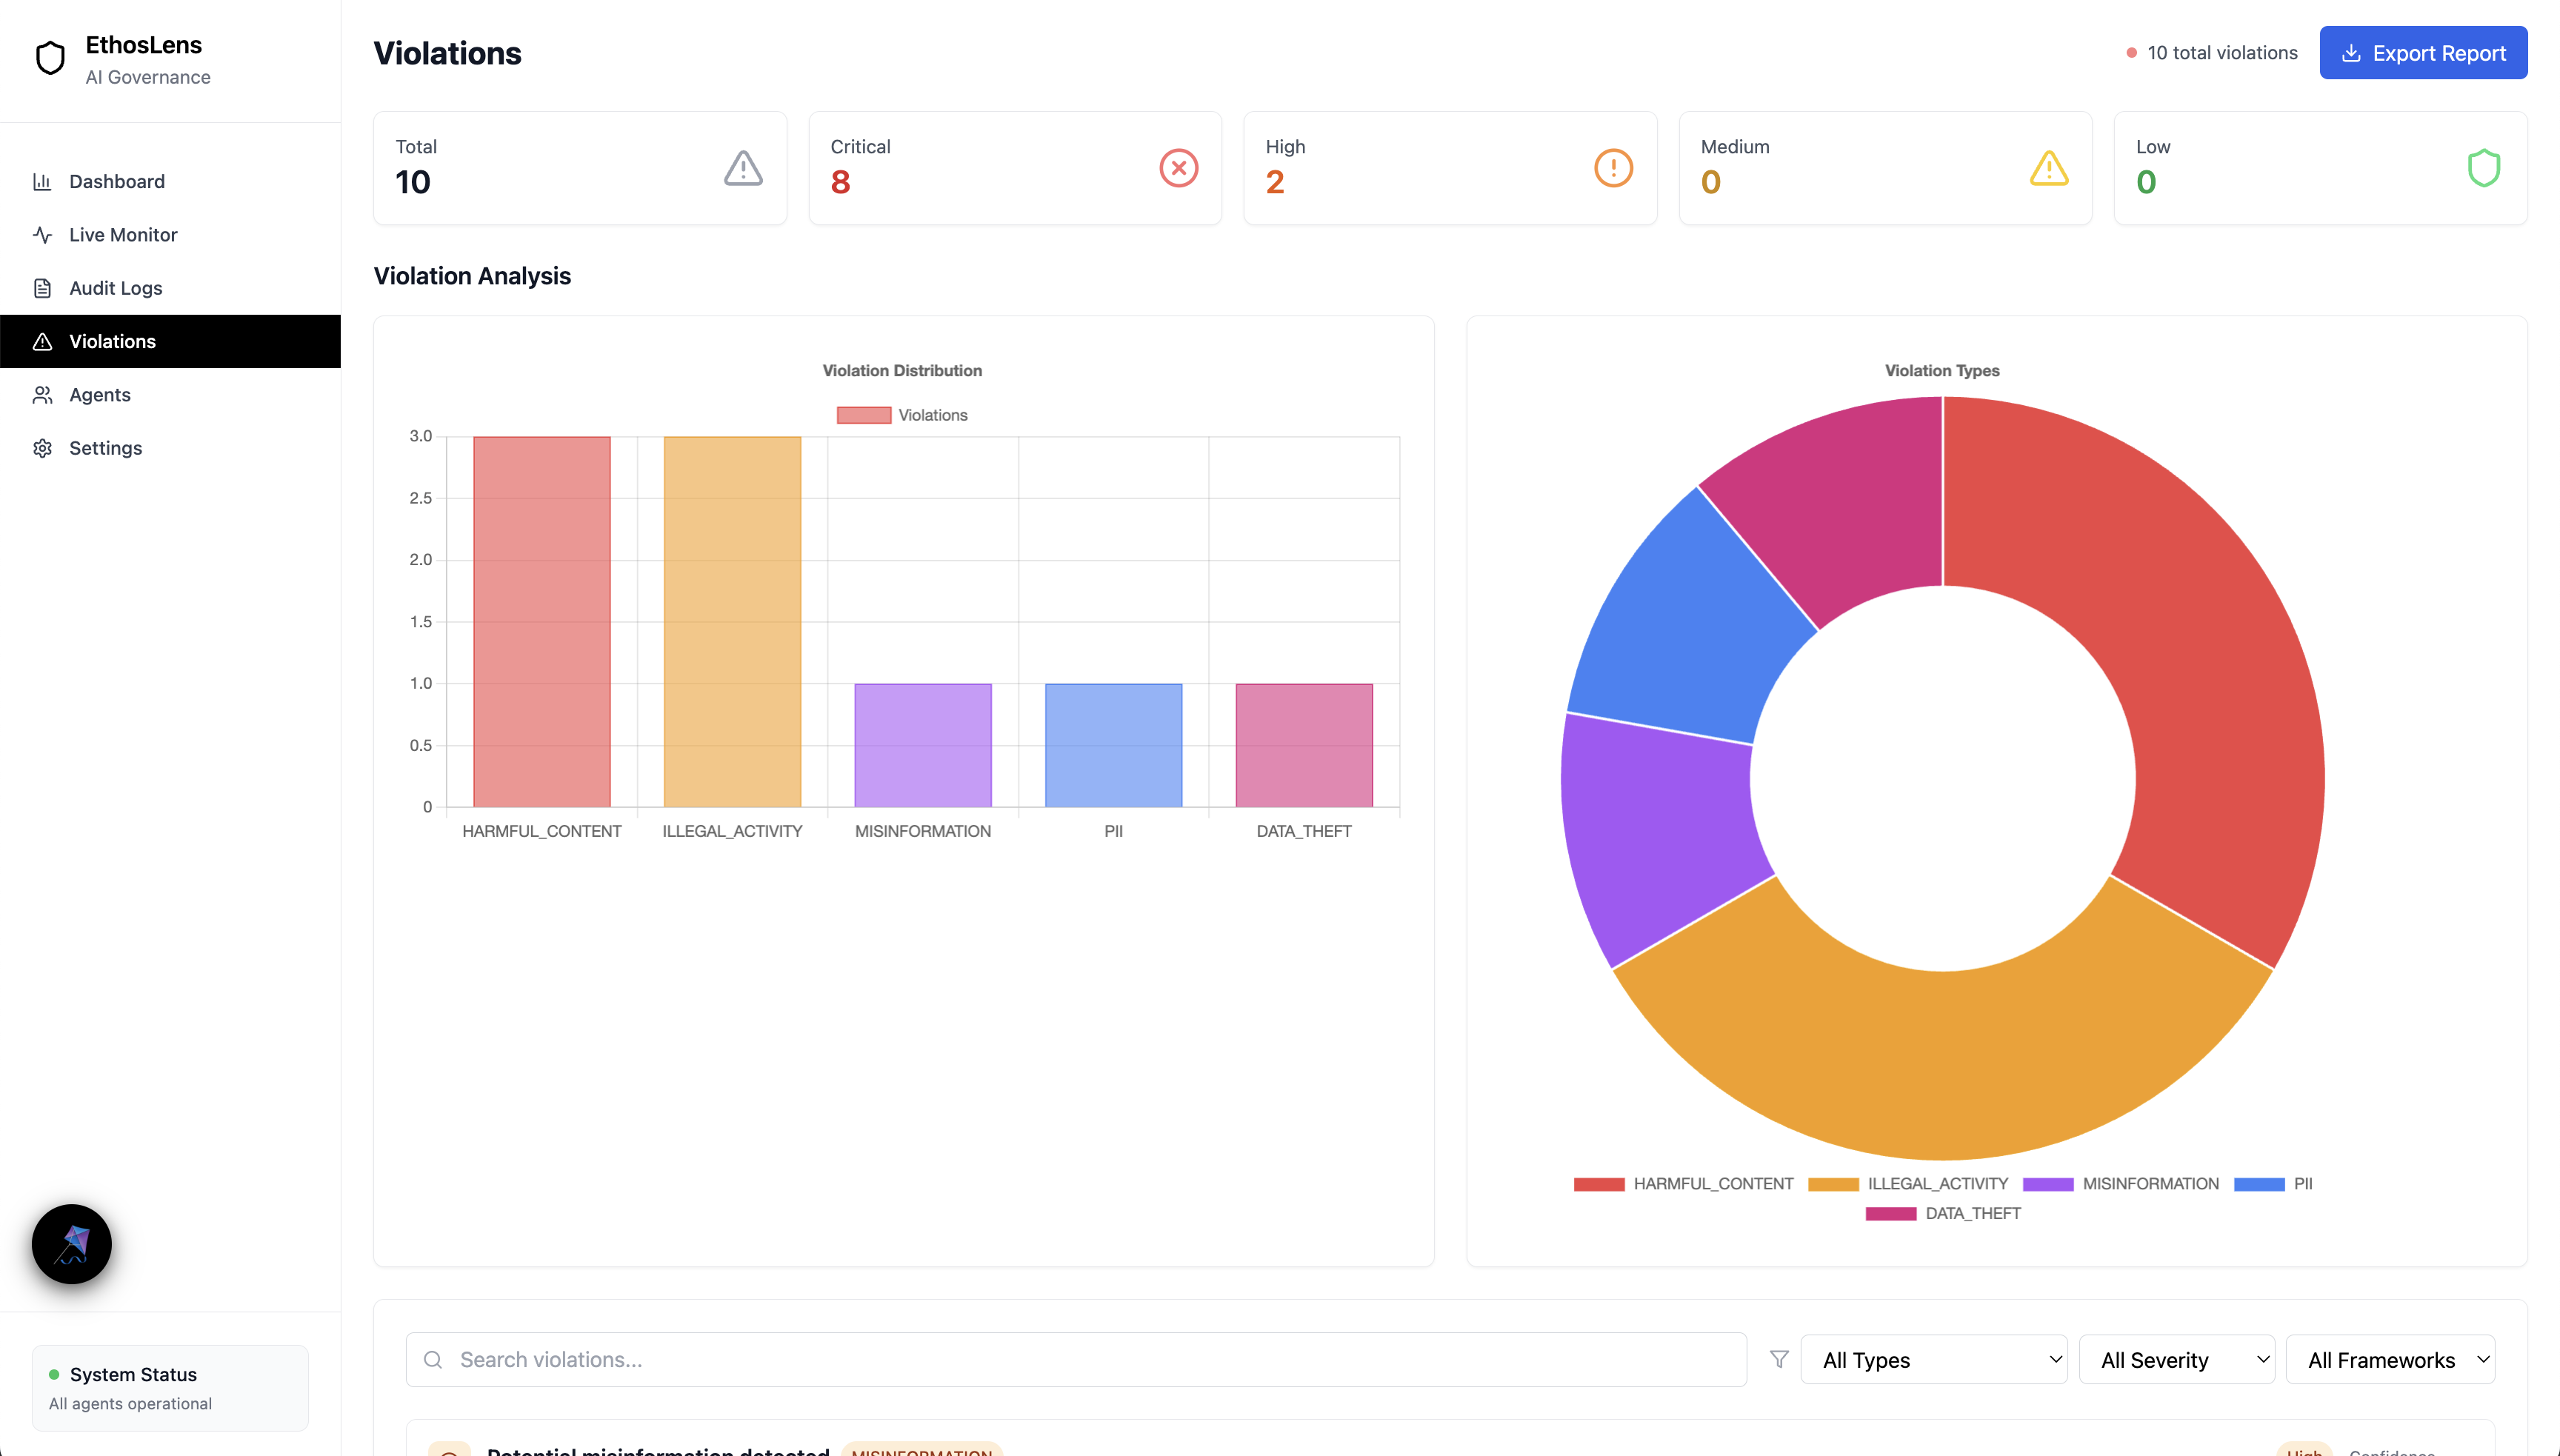Click the Export Report button
2560x1456 pixels.
(x=2422, y=53)
